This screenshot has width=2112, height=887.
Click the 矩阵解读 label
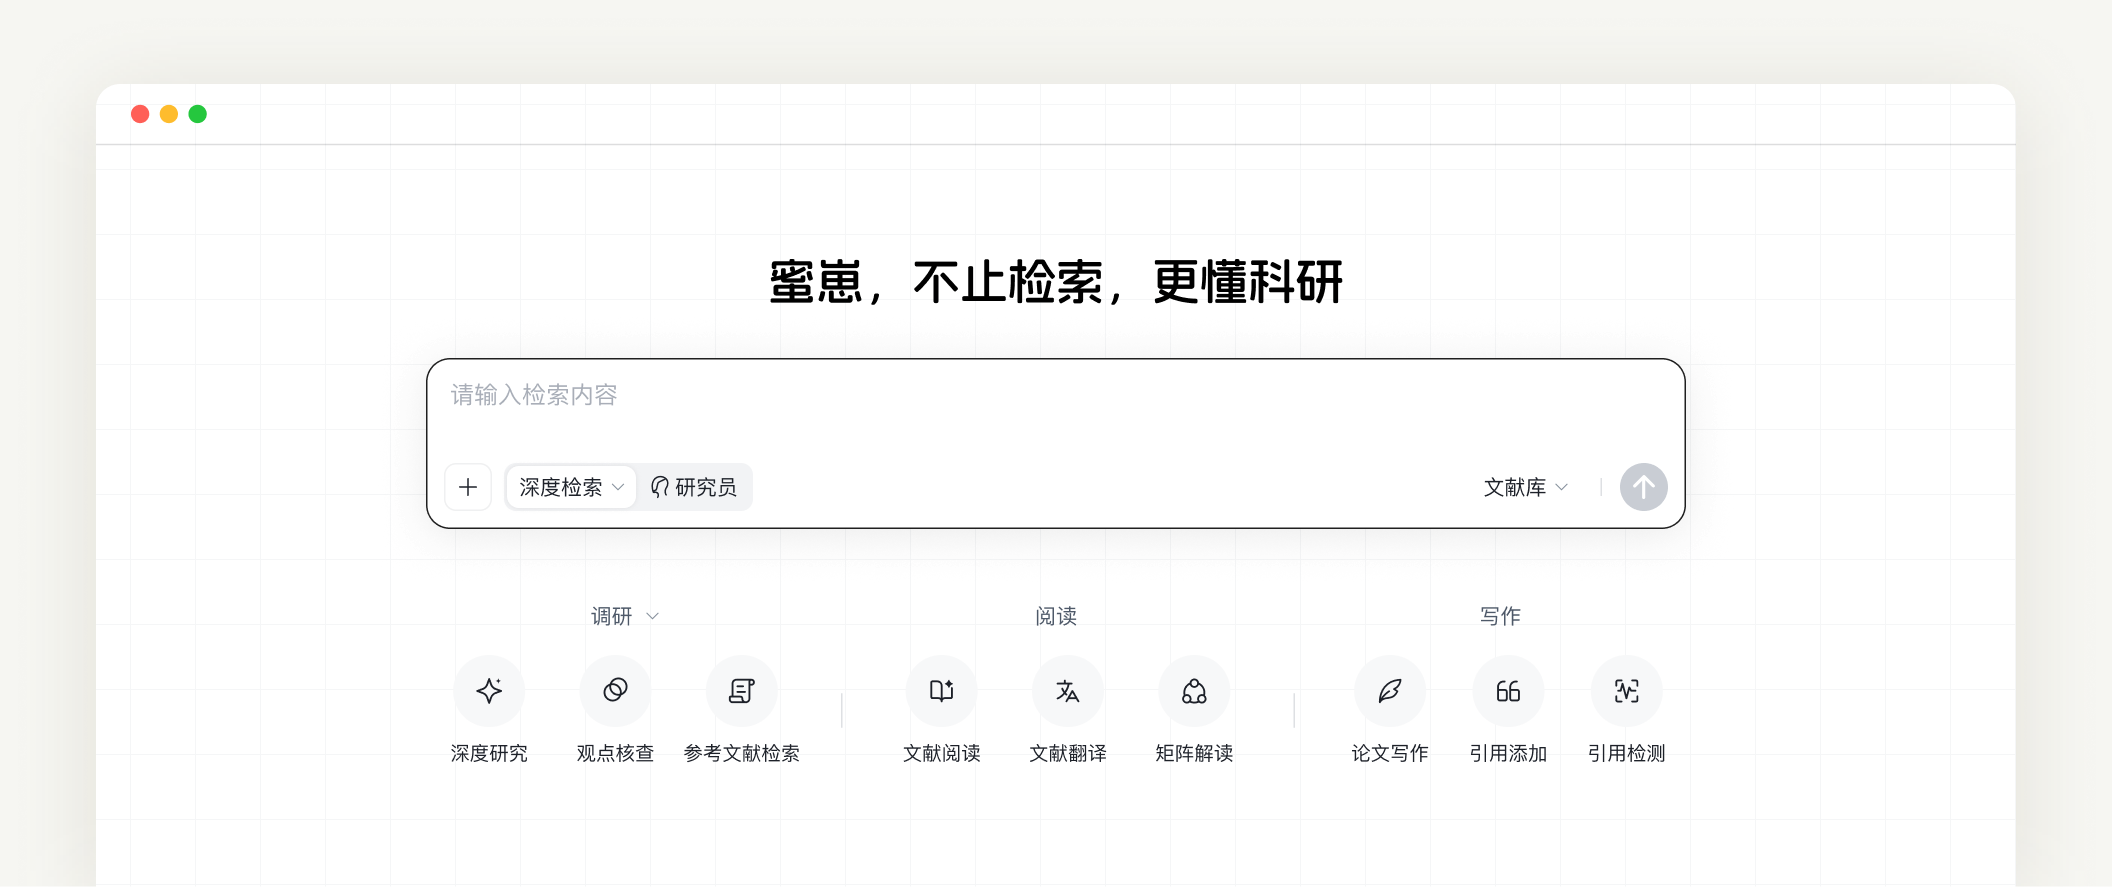(x=1194, y=753)
